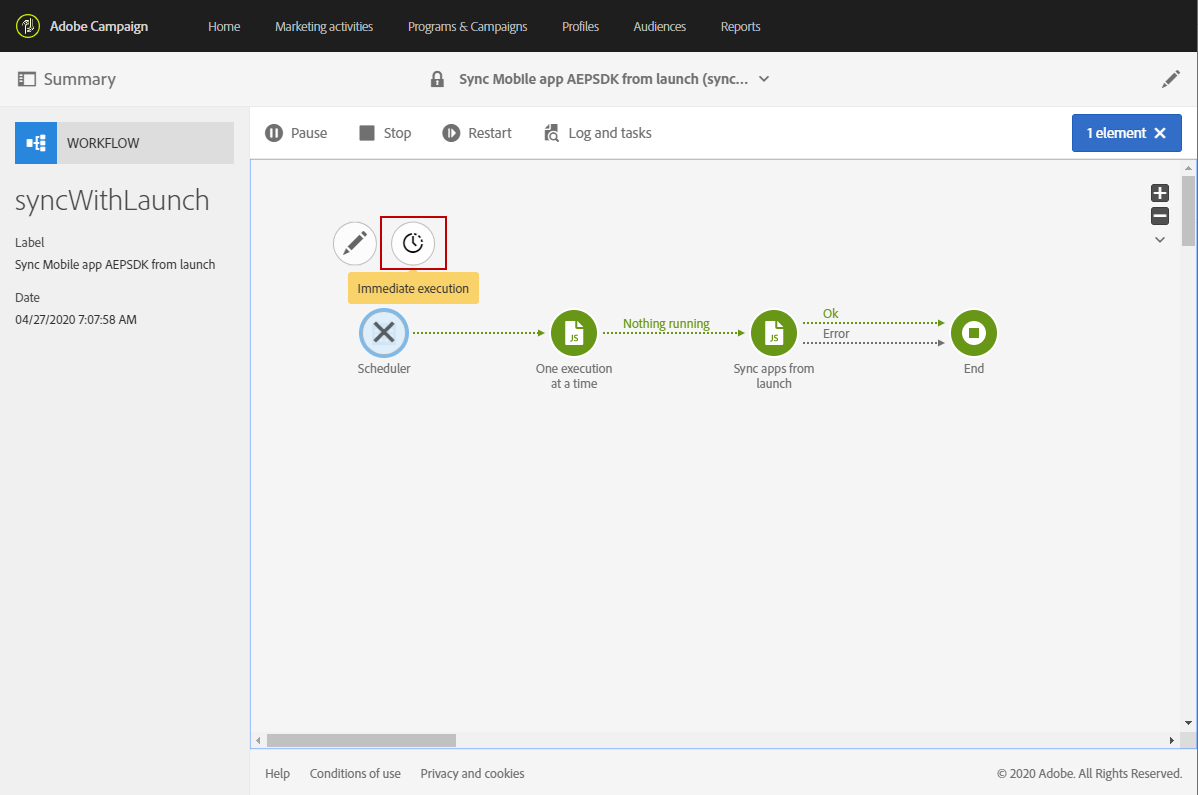Click the scroll left arrow
The image size is (1198, 795).
pyautogui.click(x=258, y=740)
